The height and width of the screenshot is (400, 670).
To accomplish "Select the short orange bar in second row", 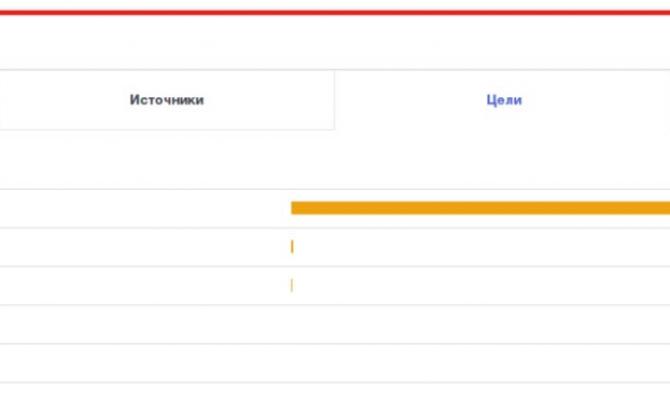I will coord(292,247).
